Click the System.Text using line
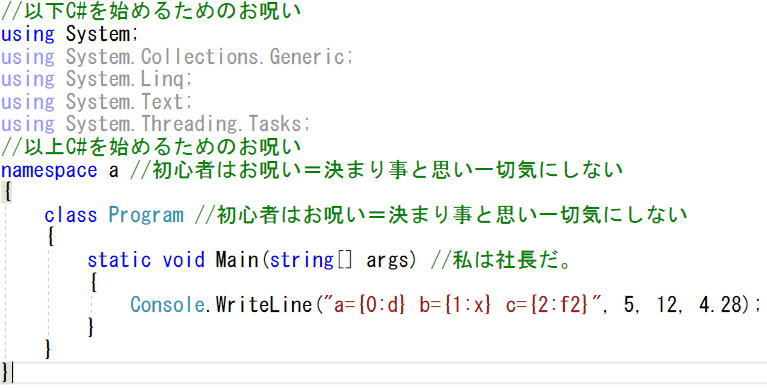 pos(96,101)
